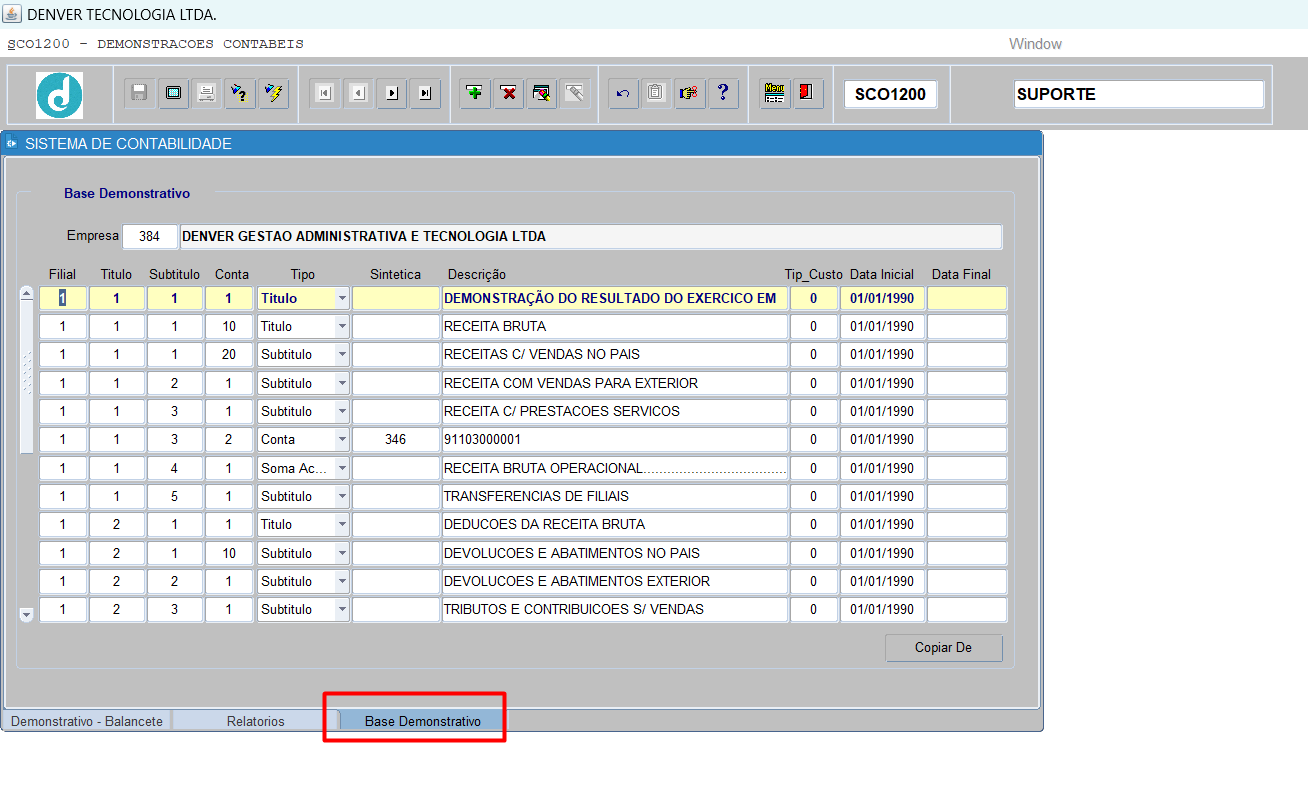The width and height of the screenshot is (1308, 807).
Task: Go to the next record
Action: click(392, 93)
